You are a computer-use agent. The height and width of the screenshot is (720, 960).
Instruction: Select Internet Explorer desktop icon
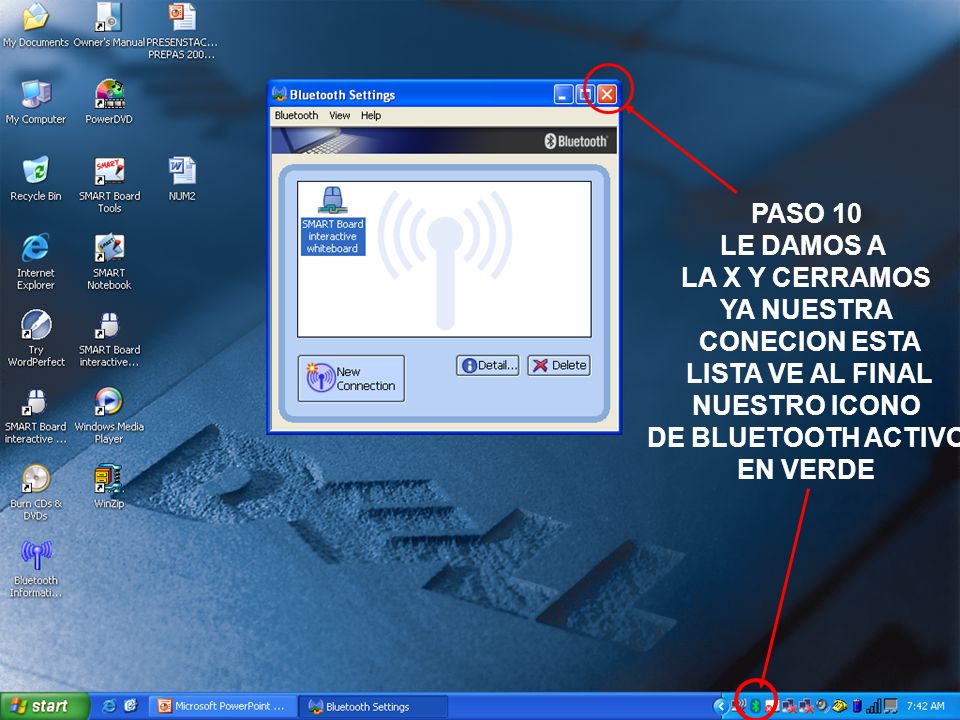click(36, 261)
